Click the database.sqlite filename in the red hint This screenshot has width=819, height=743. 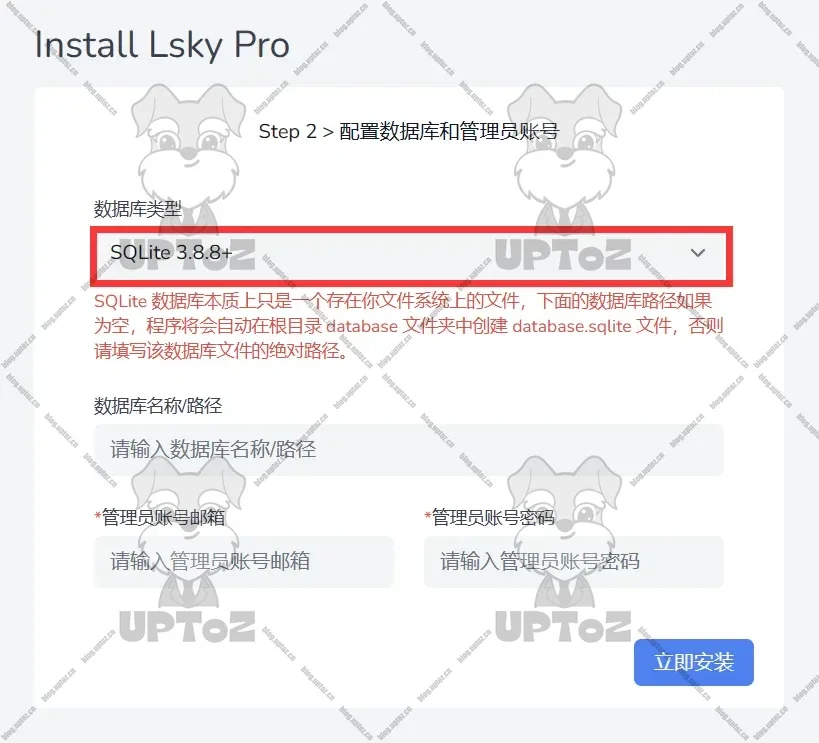tap(572, 326)
